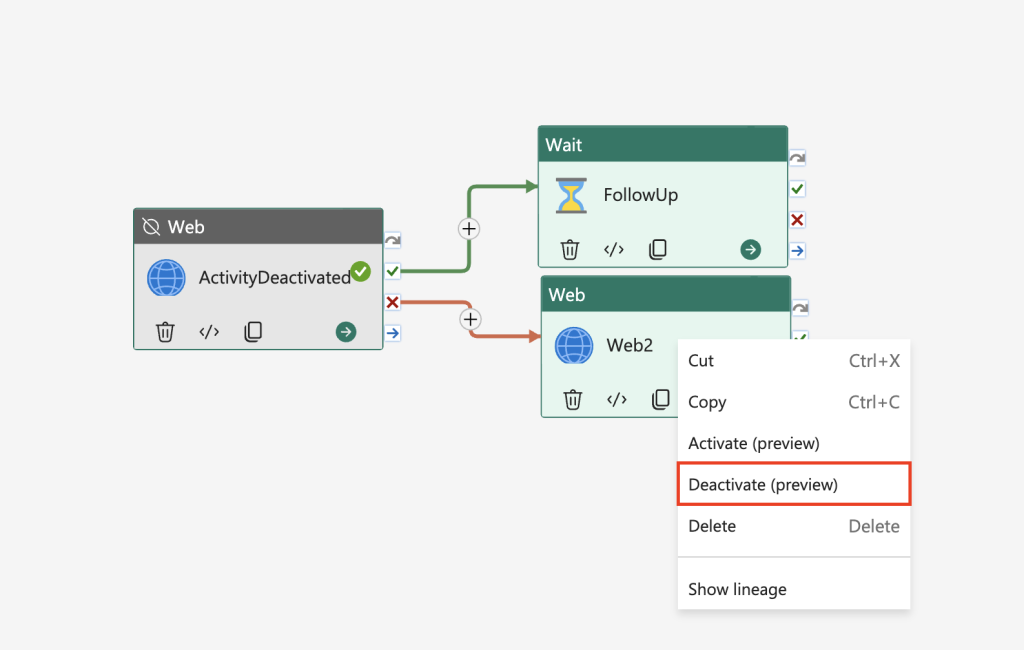Duplicate the FollowUp Wait activity
Screen dimensions: 1024x650
[x=657, y=249]
